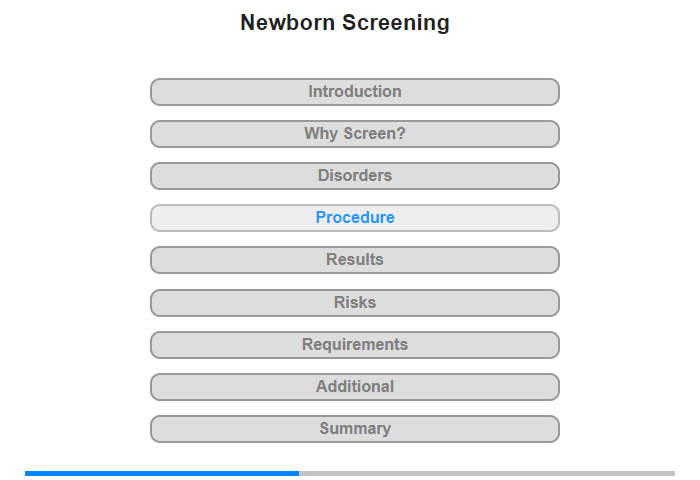Choose the first menu entry, Introduction

coord(355,92)
